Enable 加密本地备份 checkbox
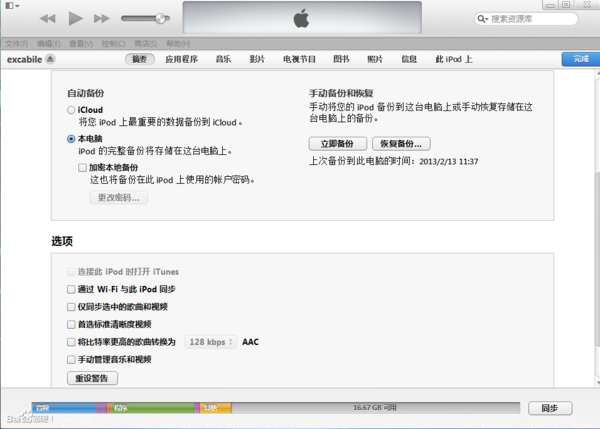 pos(82,168)
